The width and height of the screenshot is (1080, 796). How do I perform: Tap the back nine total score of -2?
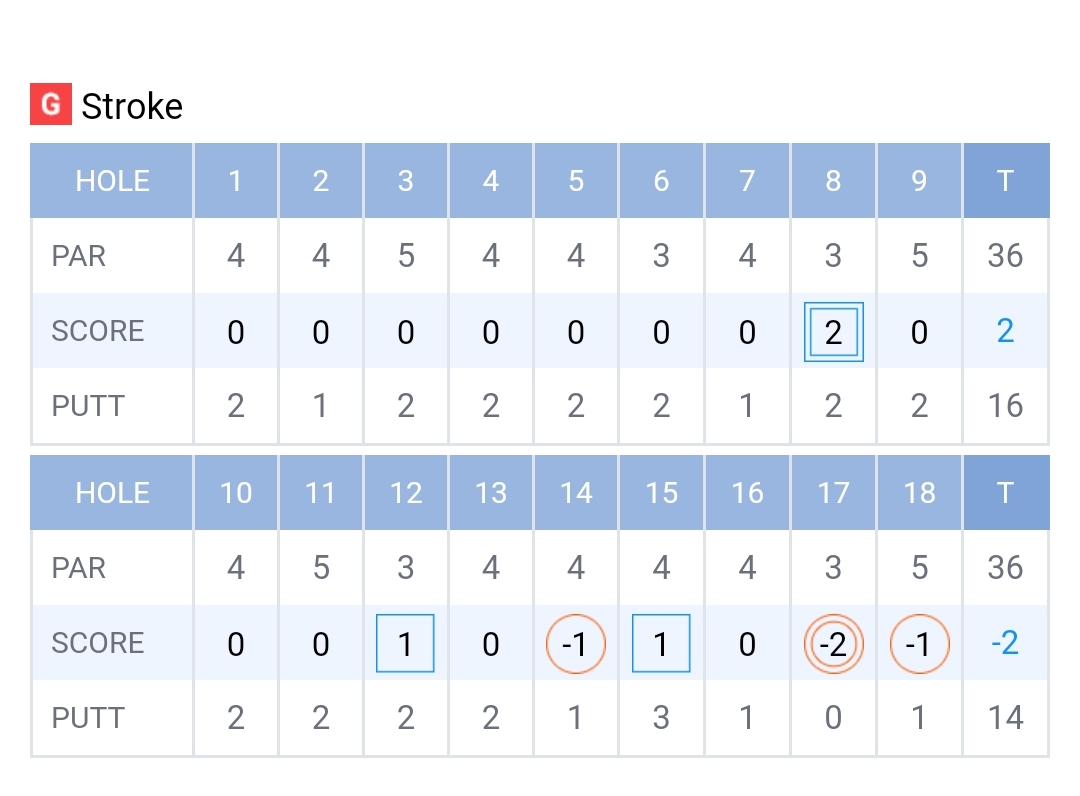1005,643
